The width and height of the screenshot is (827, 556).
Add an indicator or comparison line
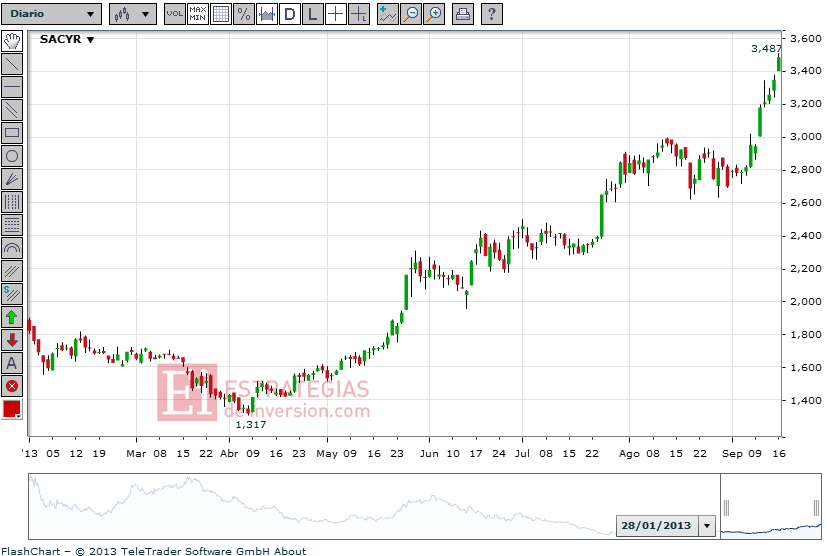[388, 14]
